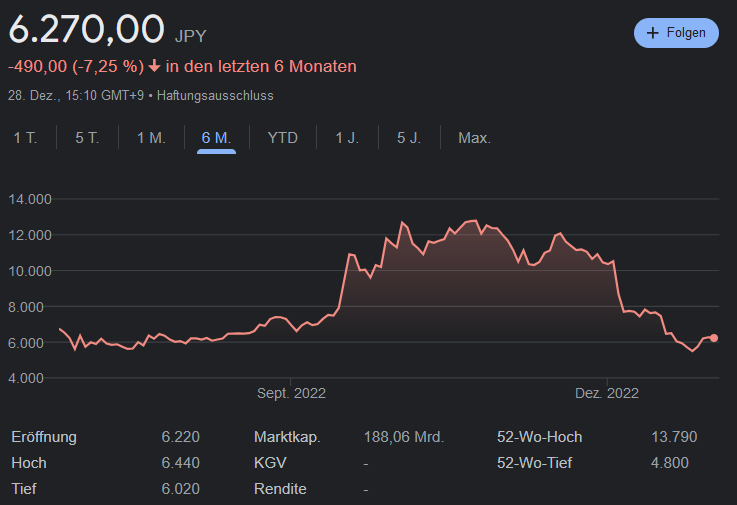Switch chart to YTD

pos(283,138)
